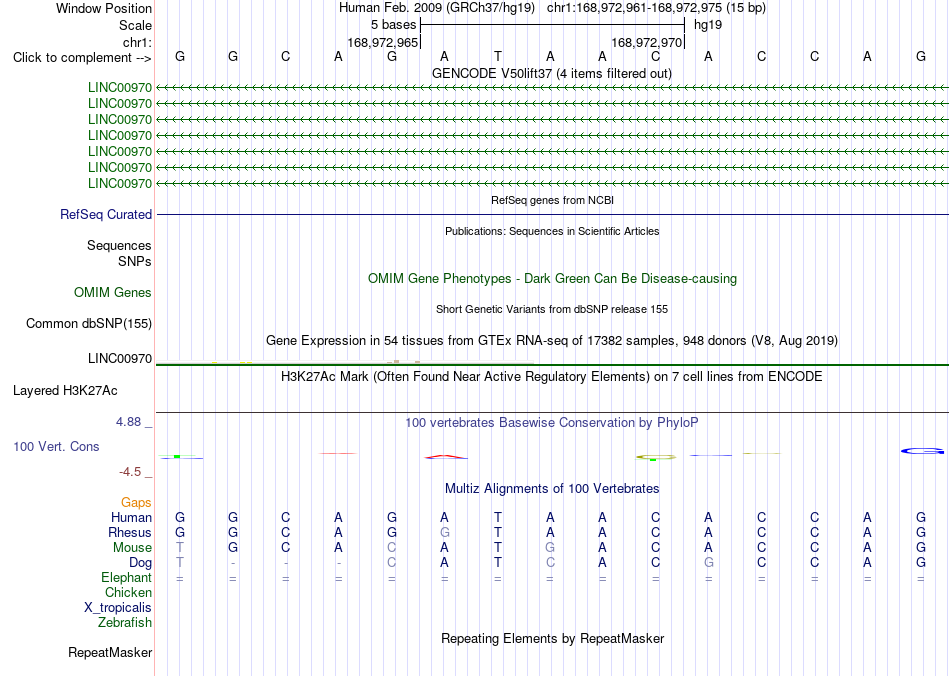Open "Publications: Sequences in Scientific Articles" track title
Image resolution: width=950 pixels, height=676 pixels.
[552, 231]
